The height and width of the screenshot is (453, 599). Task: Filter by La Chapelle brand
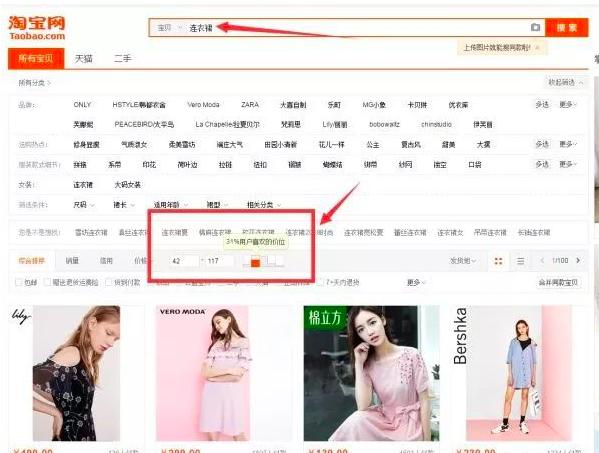tap(227, 125)
